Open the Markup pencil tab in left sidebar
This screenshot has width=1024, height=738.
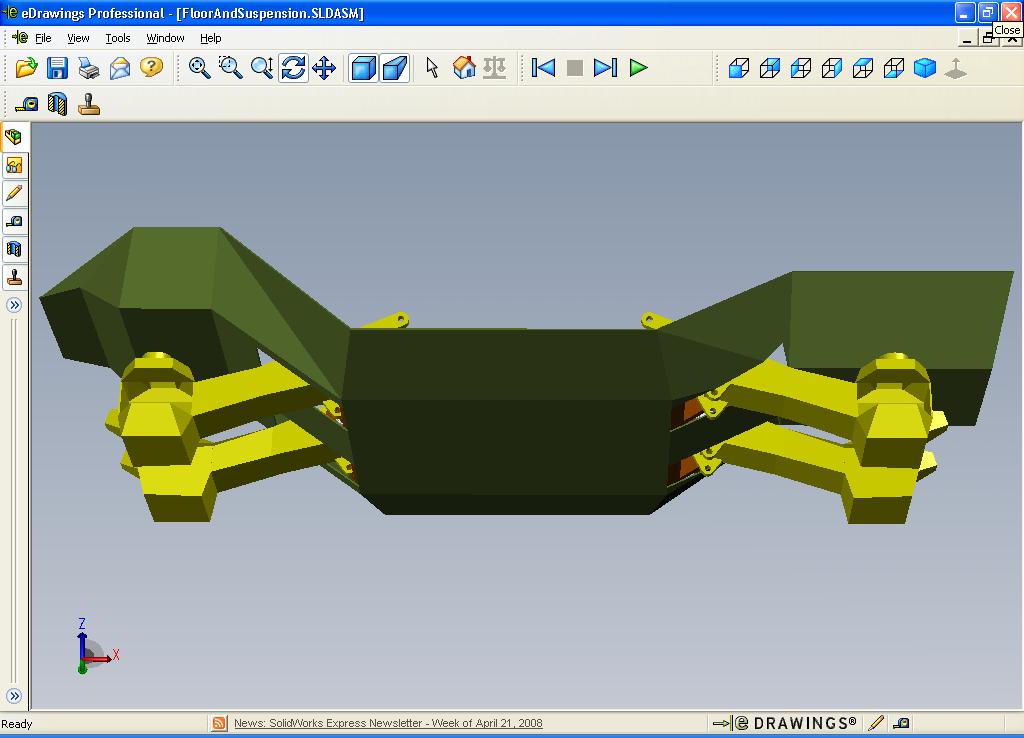point(14,193)
